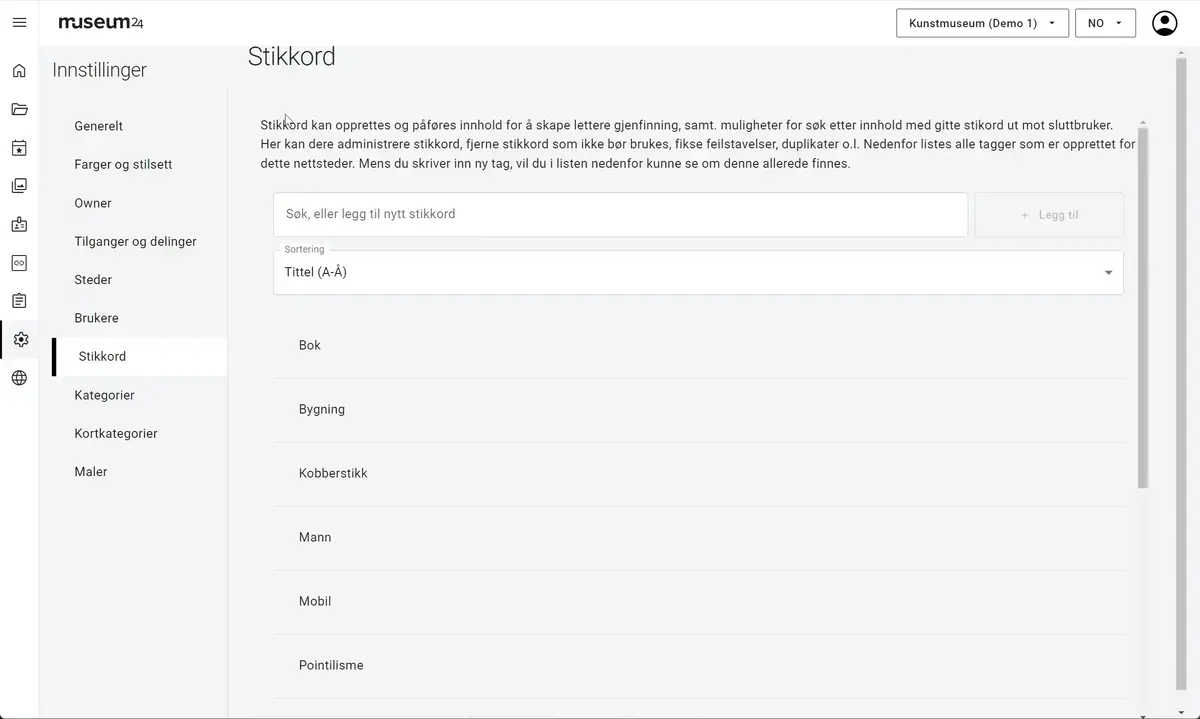Click the keyword list scrollbar
Viewport: 1200px width, 719px height.
pyautogui.click(x=1143, y=308)
